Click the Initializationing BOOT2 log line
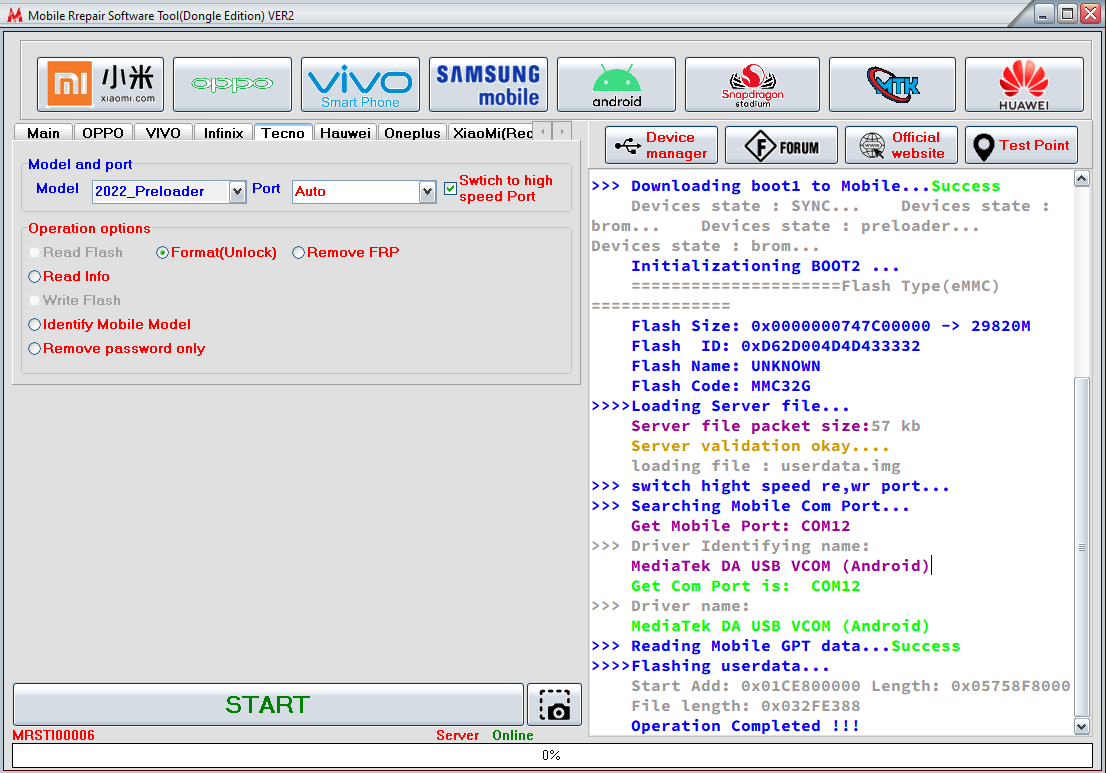This screenshot has width=1106, height=773. [x=765, y=266]
